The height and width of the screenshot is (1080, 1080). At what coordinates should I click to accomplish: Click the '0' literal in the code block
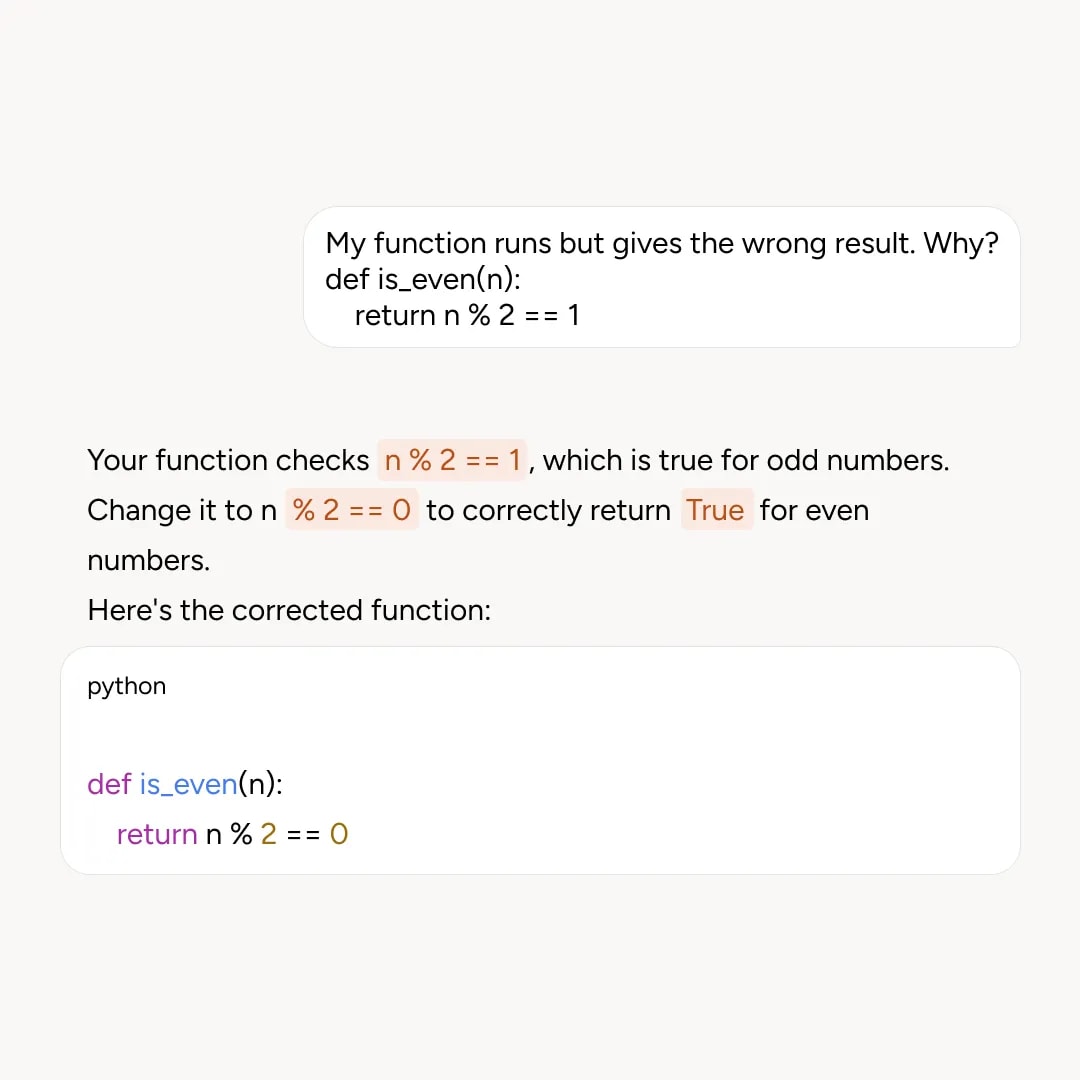tap(339, 834)
